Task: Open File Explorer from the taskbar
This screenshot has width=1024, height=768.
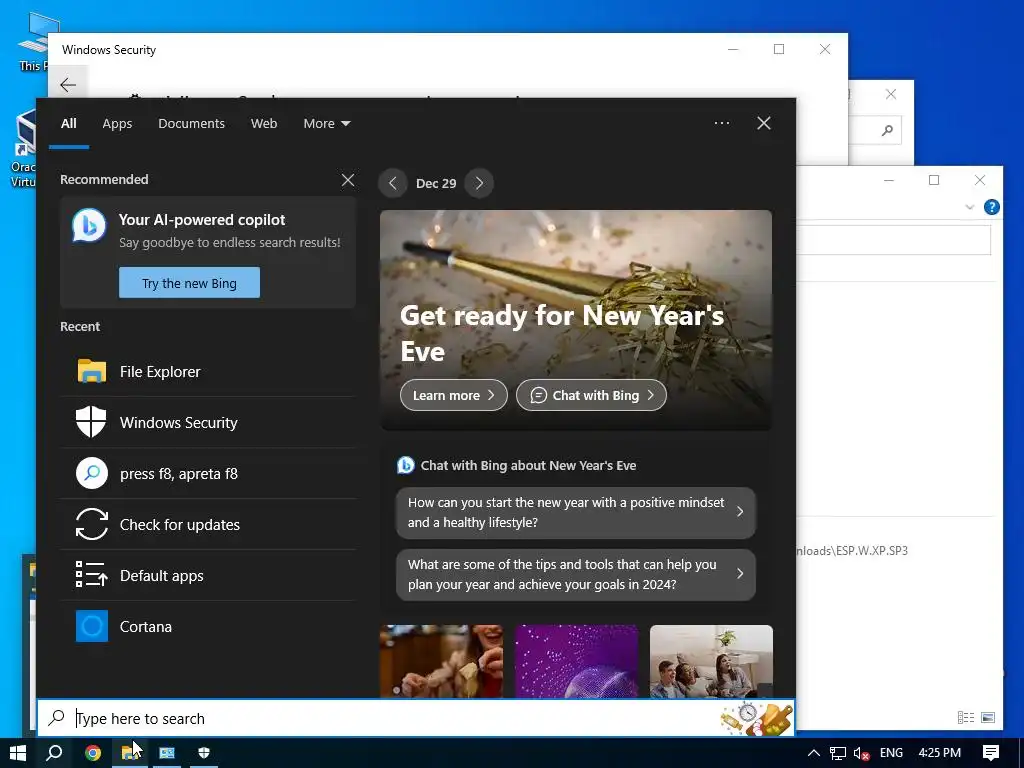Action: 130,753
